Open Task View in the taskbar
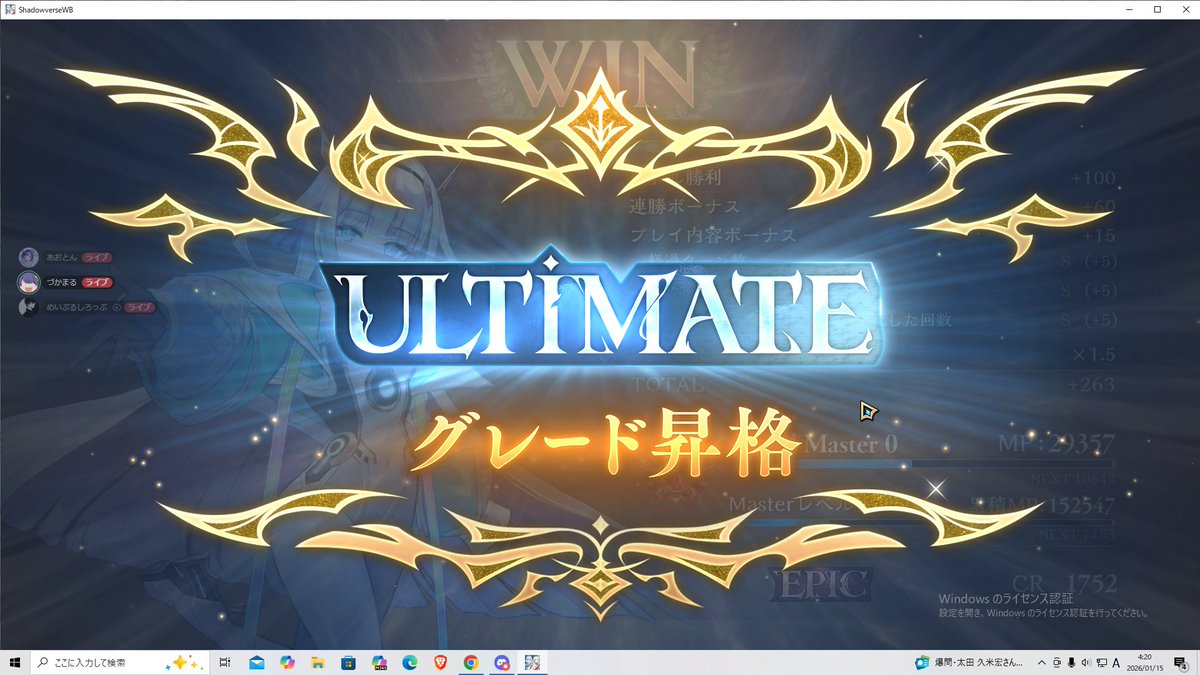The height and width of the screenshot is (675, 1200). click(225, 663)
